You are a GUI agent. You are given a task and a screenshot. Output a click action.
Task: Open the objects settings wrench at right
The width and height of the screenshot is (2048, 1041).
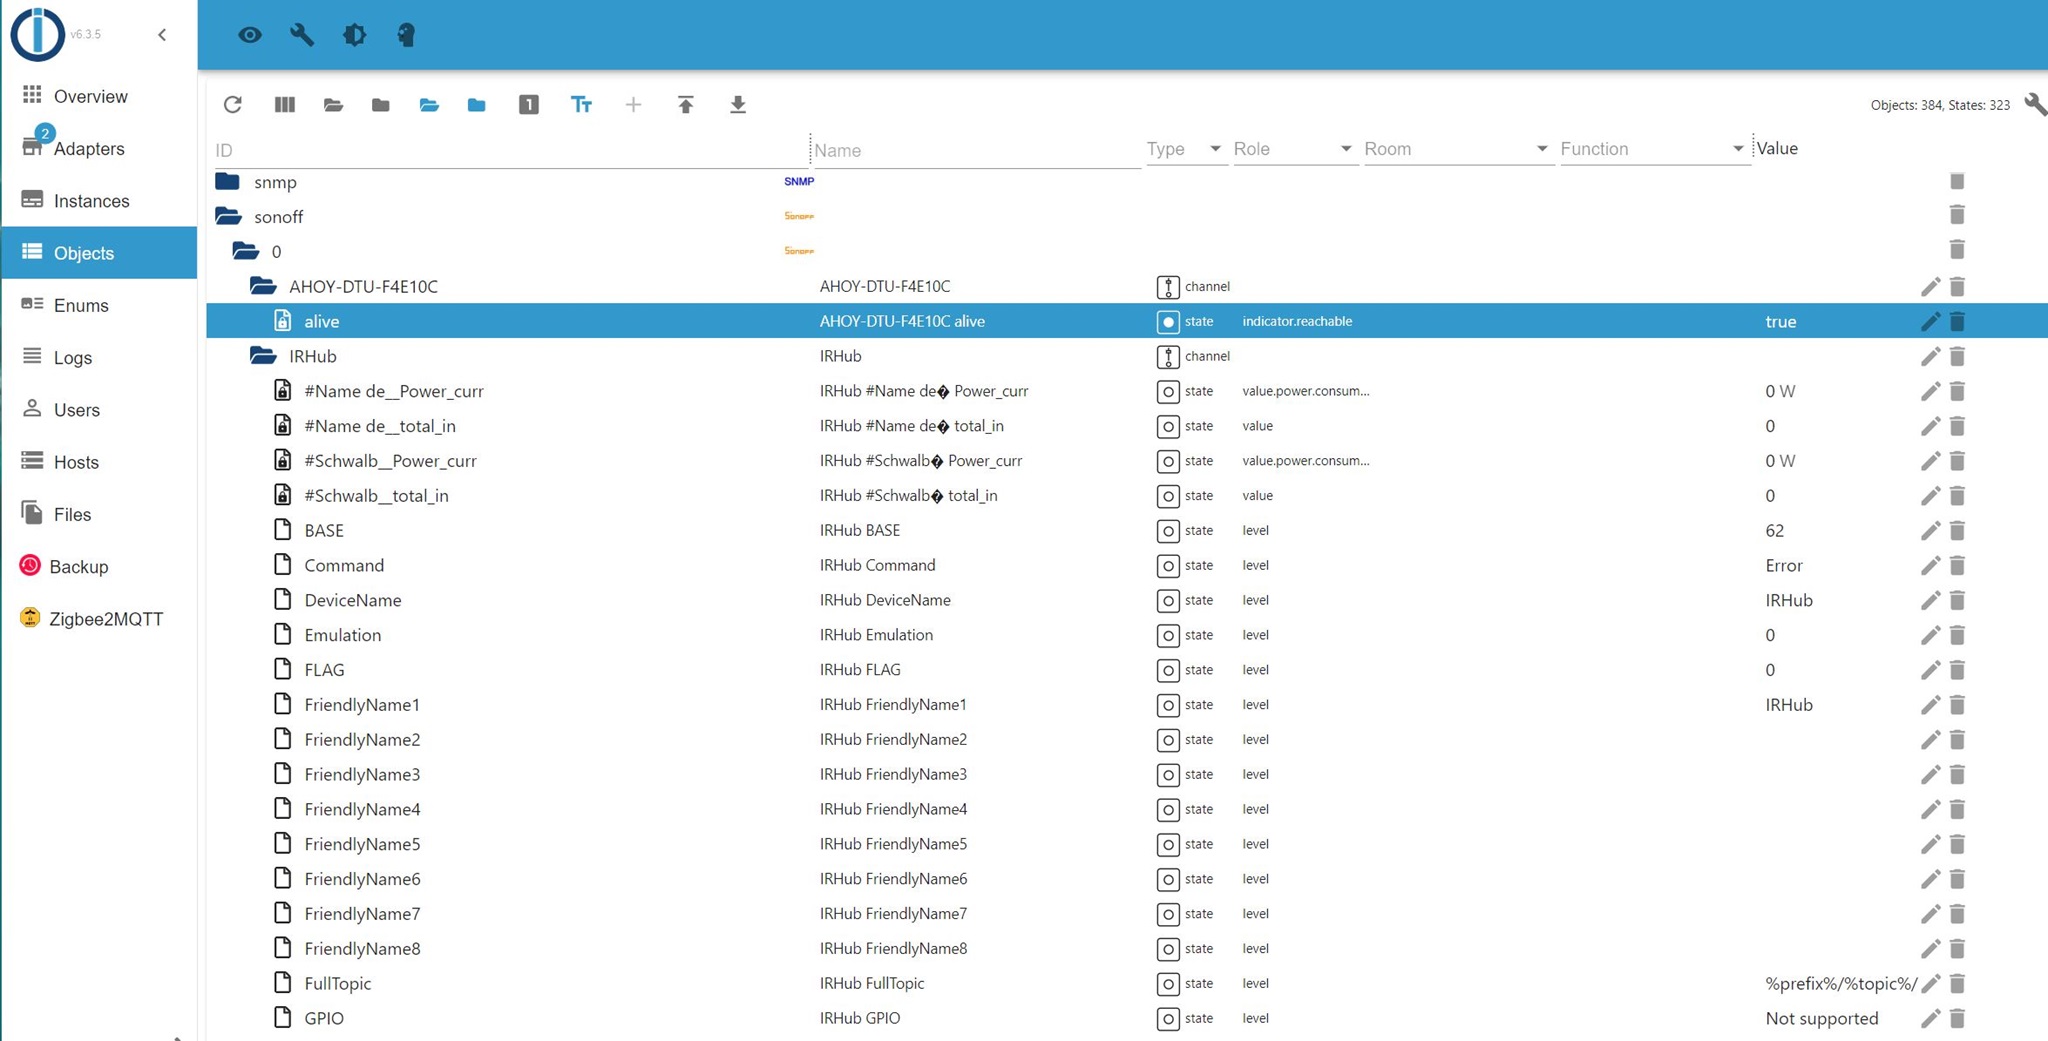(x=2034, y=104)
